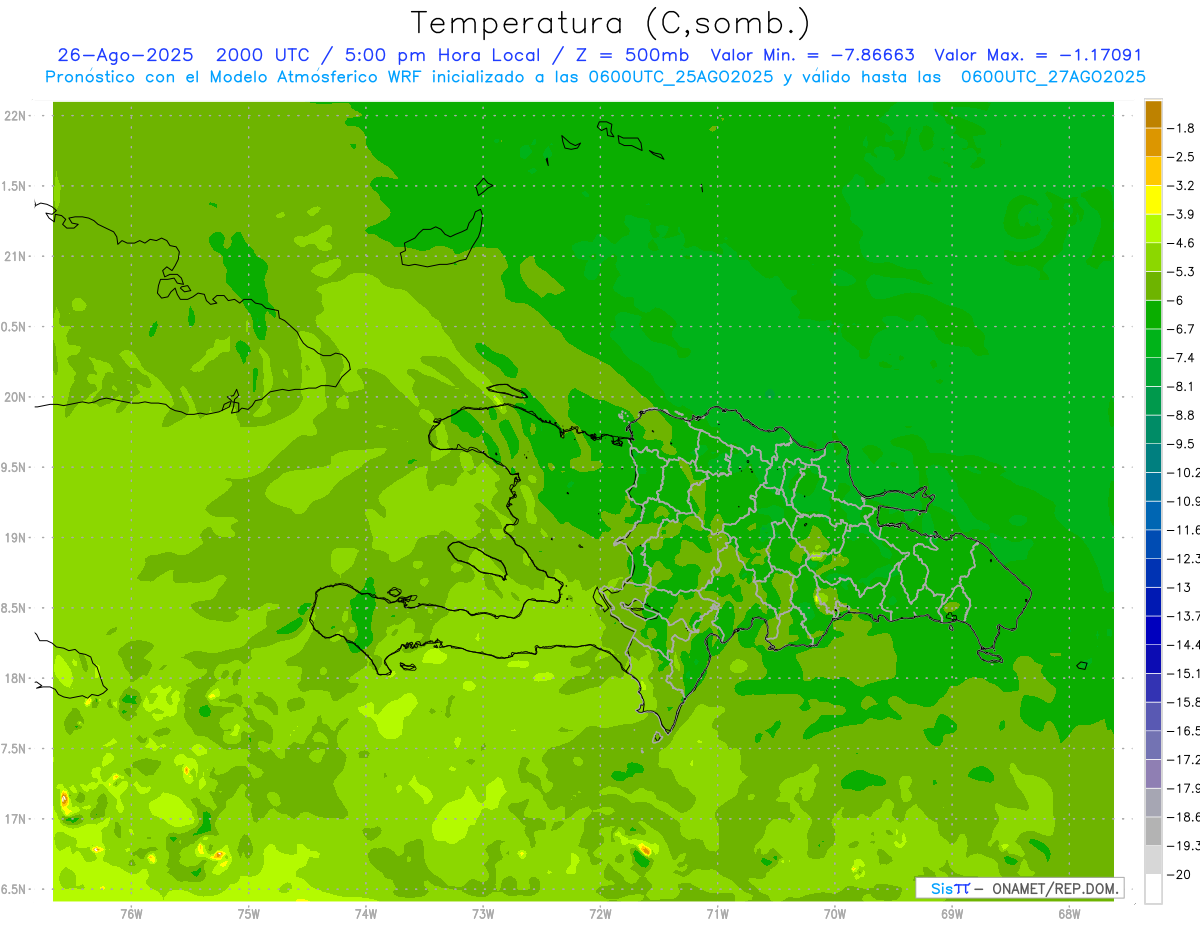This screenshot has width=1200, height=927.
Task: Click the "71W" longitude label
Action: point(717,914)
